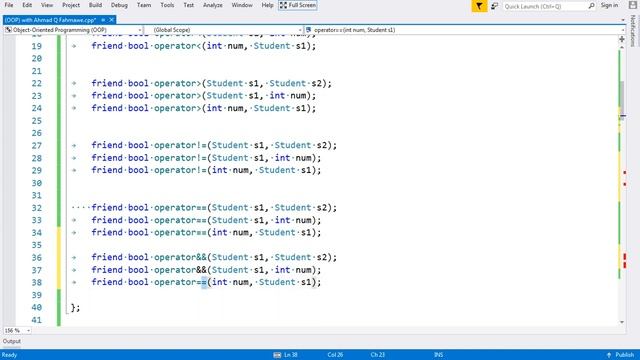Click the INS insert mode indicator
This screenshot has width=640, height=360.
click(x=438, y=355)
